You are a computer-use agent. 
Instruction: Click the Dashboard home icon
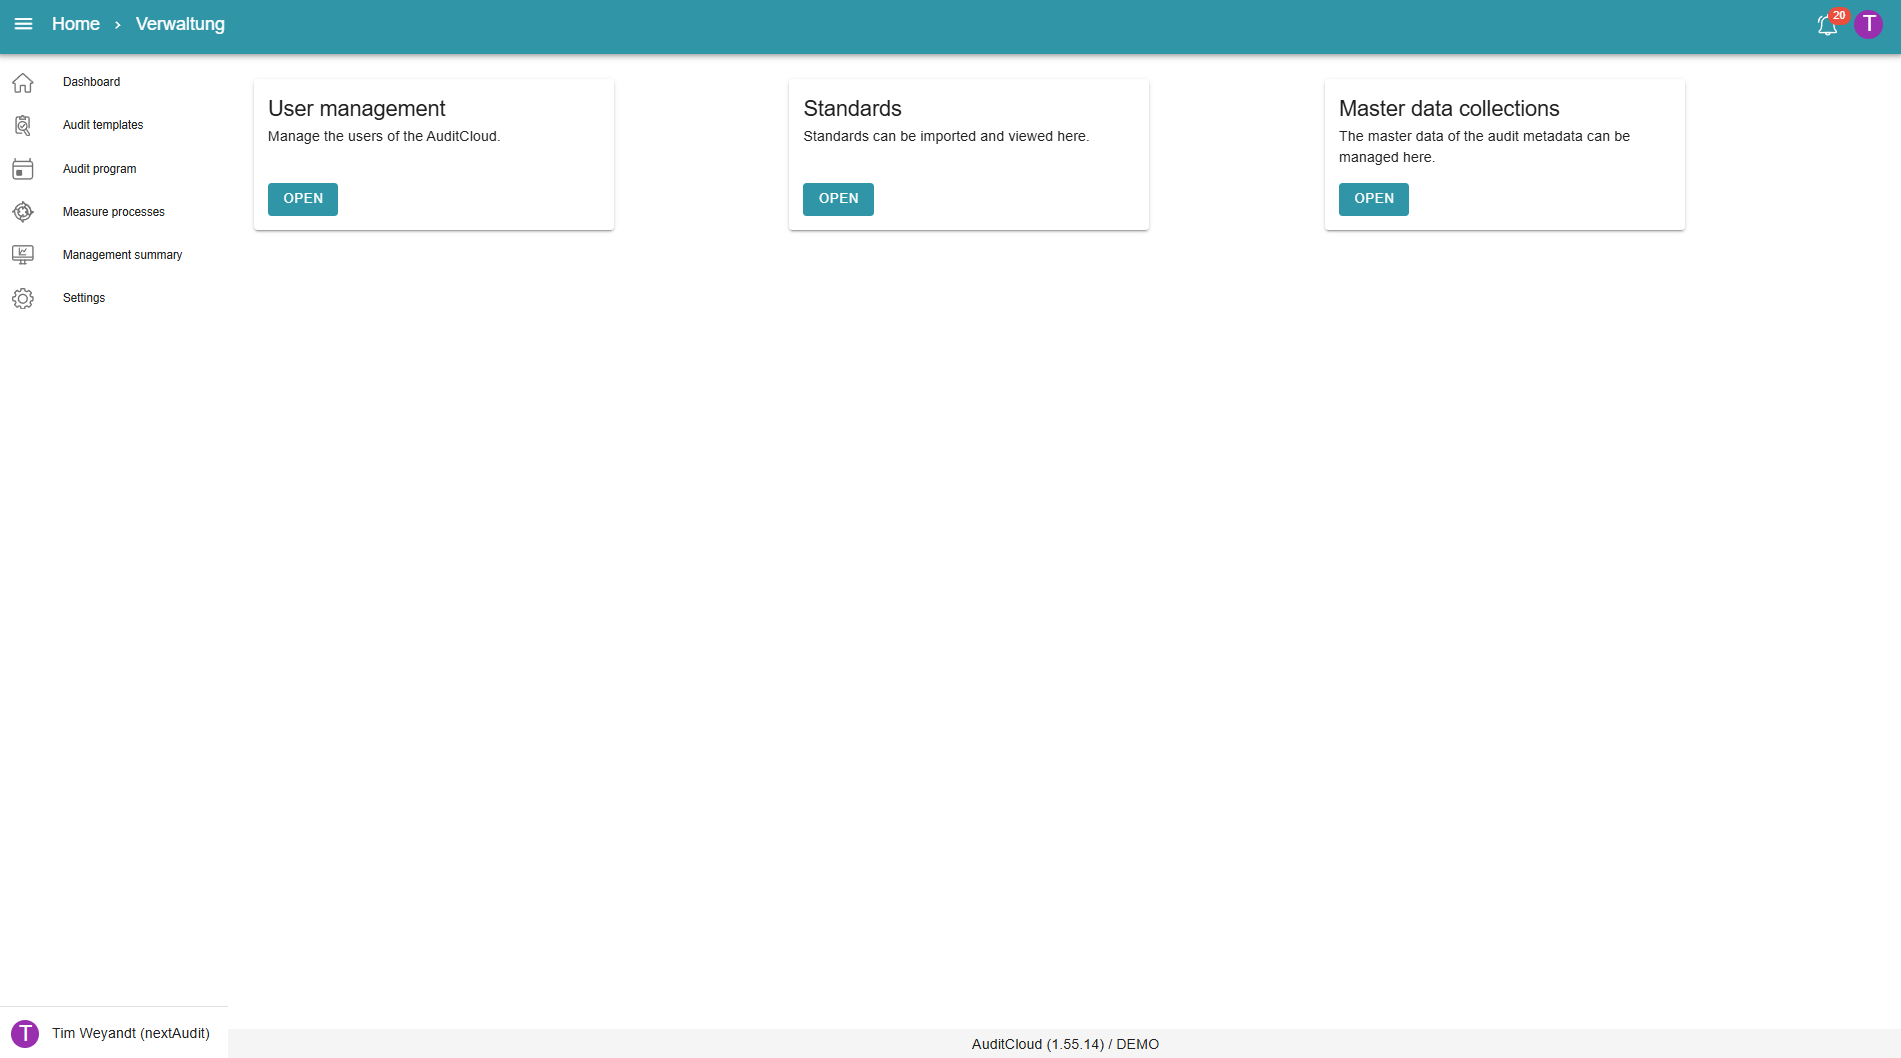[23, 83]
